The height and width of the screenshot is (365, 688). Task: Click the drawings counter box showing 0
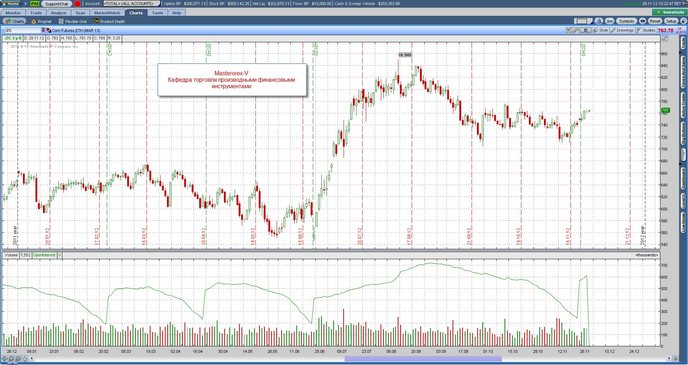coord(586,30)
